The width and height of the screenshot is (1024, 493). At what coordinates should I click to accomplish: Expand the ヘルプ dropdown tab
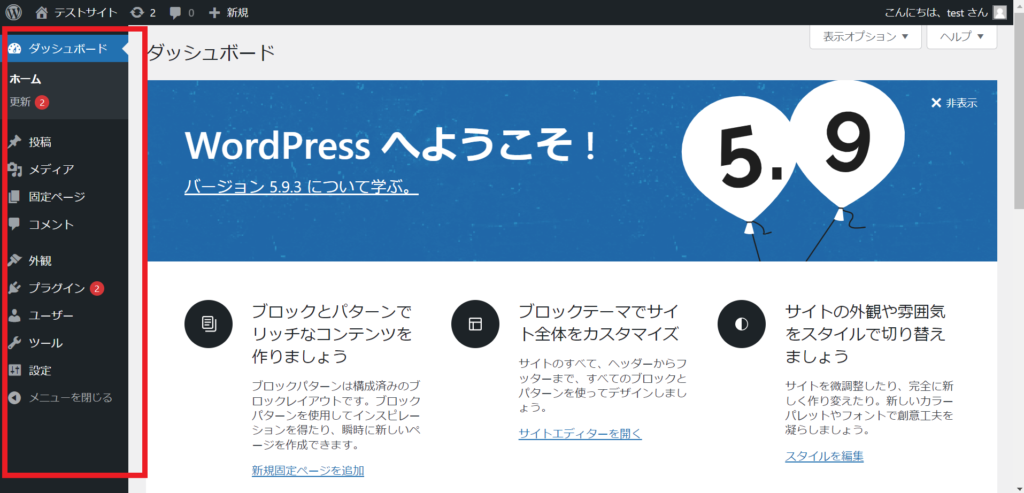pyautogui.click(x=962, y=37)
